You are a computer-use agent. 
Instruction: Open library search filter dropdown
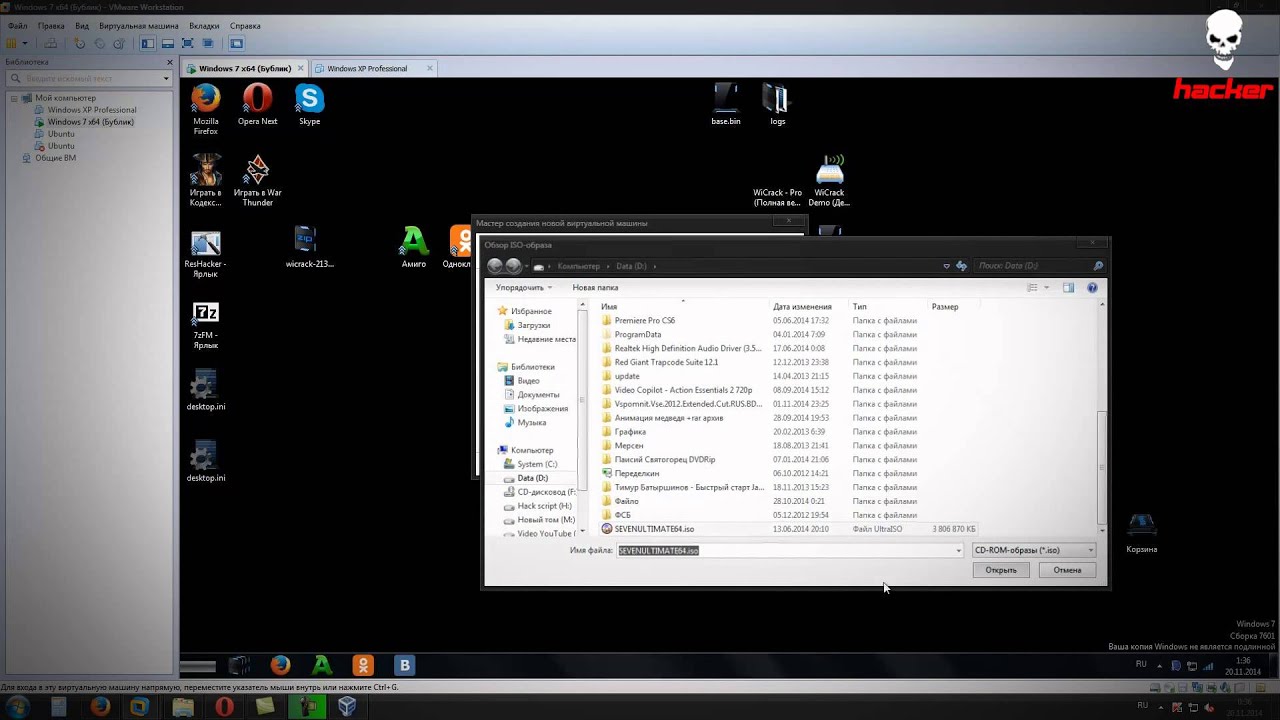pos(166,78)
